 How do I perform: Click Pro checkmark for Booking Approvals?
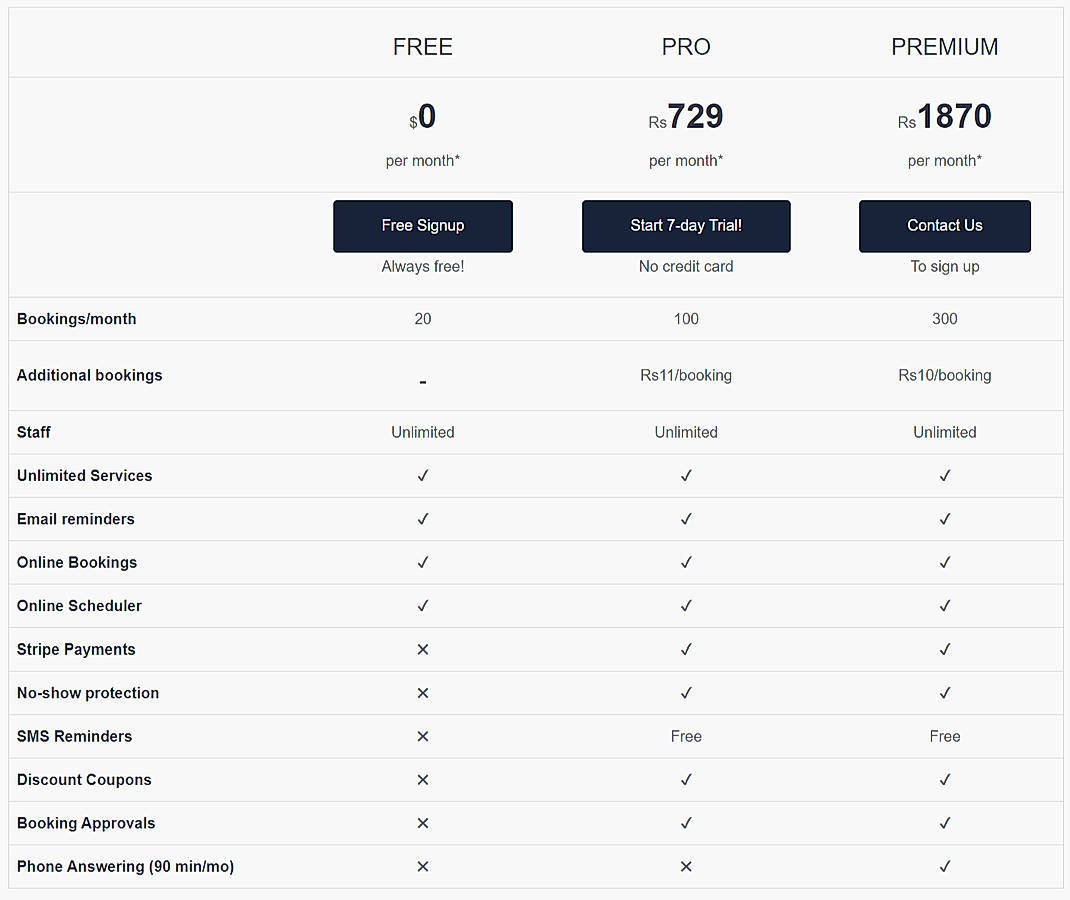[686, 824]
